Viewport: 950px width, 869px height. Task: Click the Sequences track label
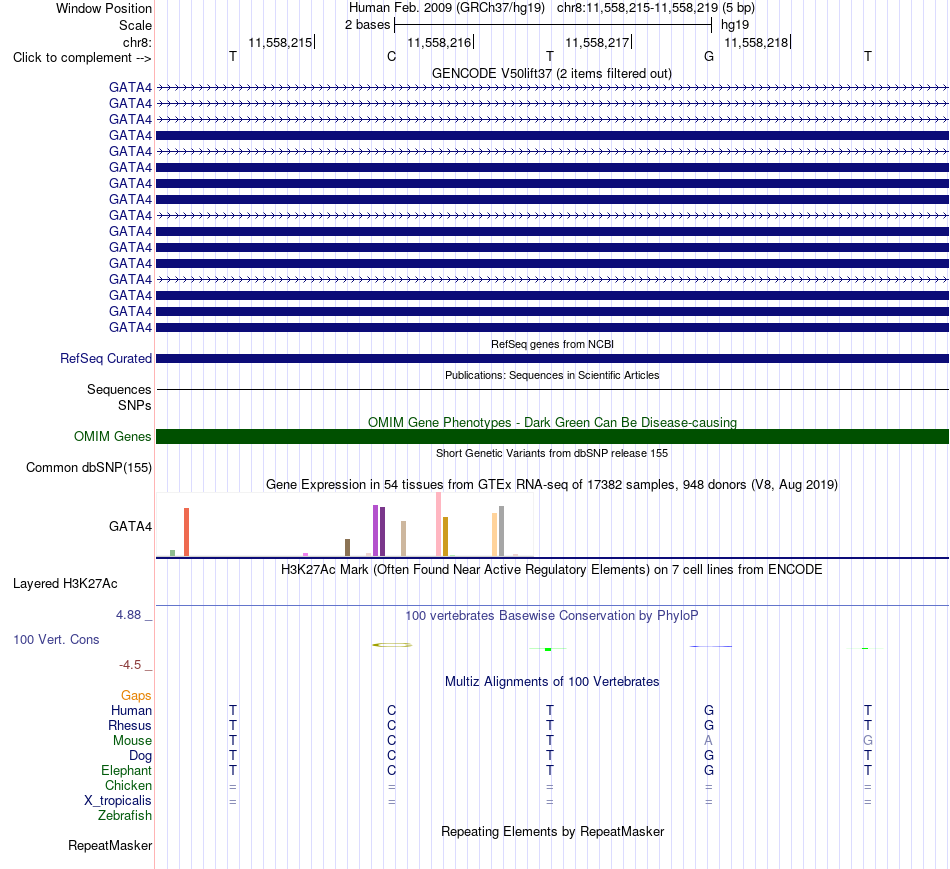pyautogui.click(x=119, y=389)
